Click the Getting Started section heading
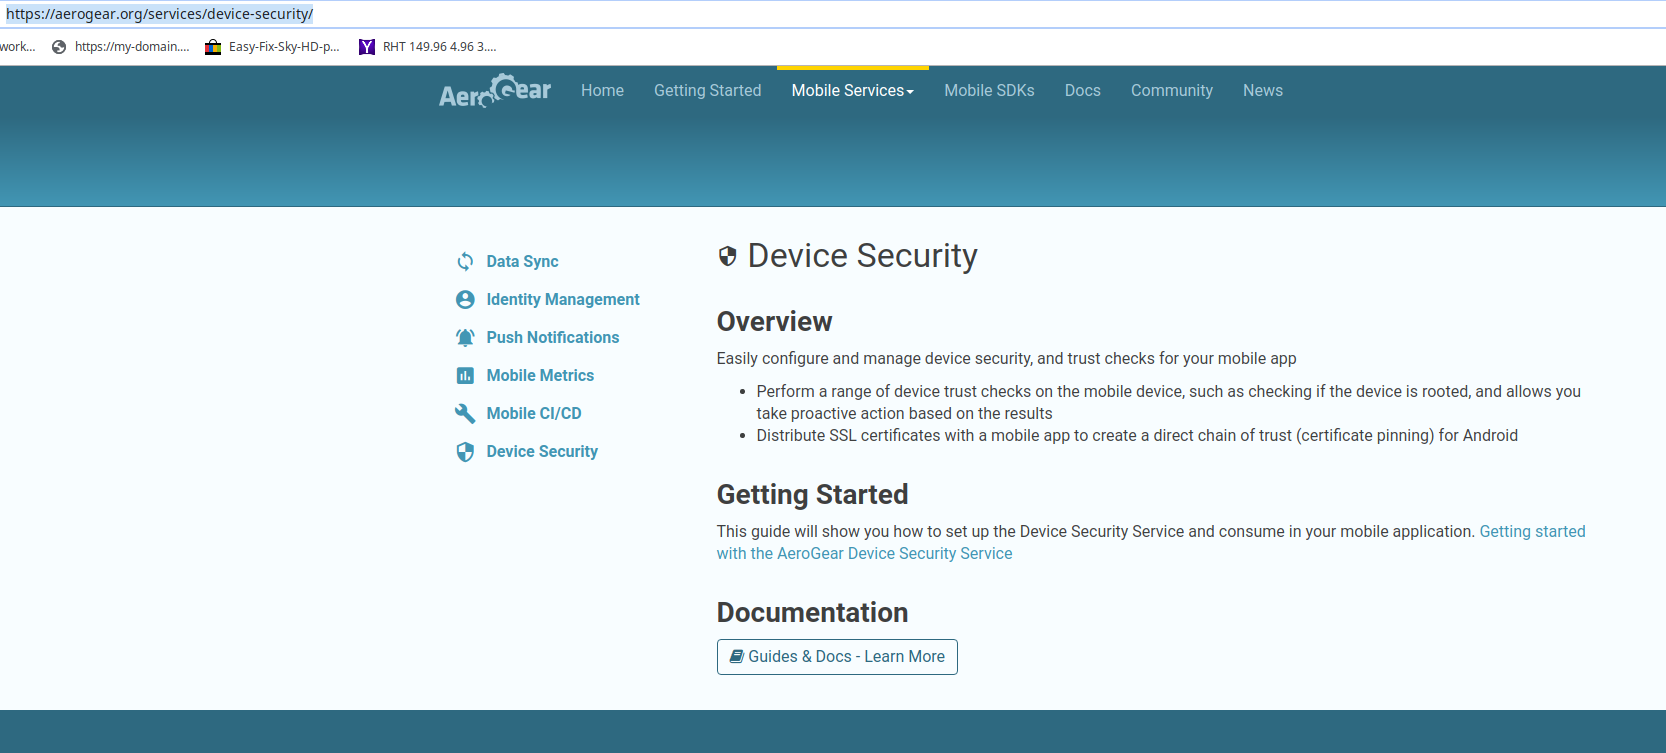The height and width of the screenshot is (753, 1666). point(812,494)
